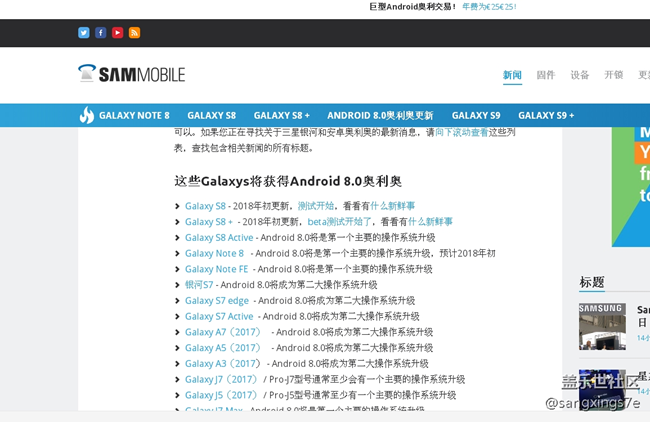The width and height of the screenshot is (650, 422).
Task: Open the Twitter social icon
Action: 84,33
